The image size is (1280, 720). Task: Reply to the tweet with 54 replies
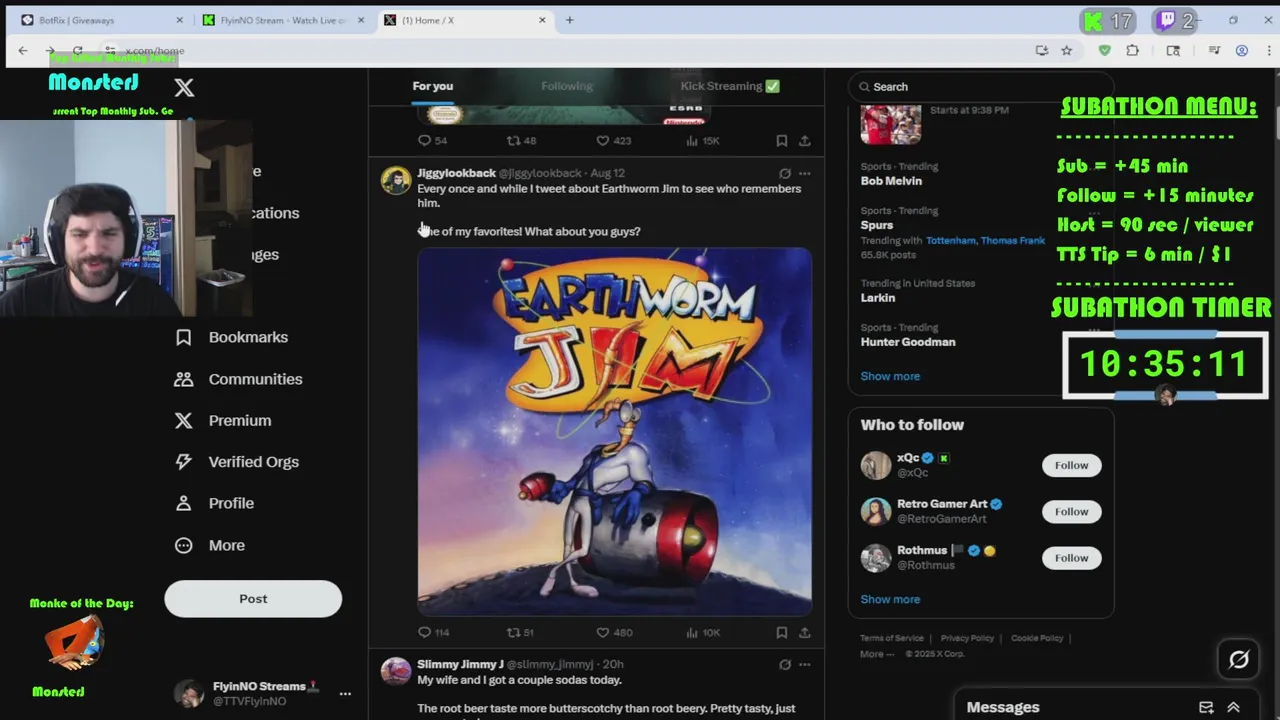[x=432, y=141]
